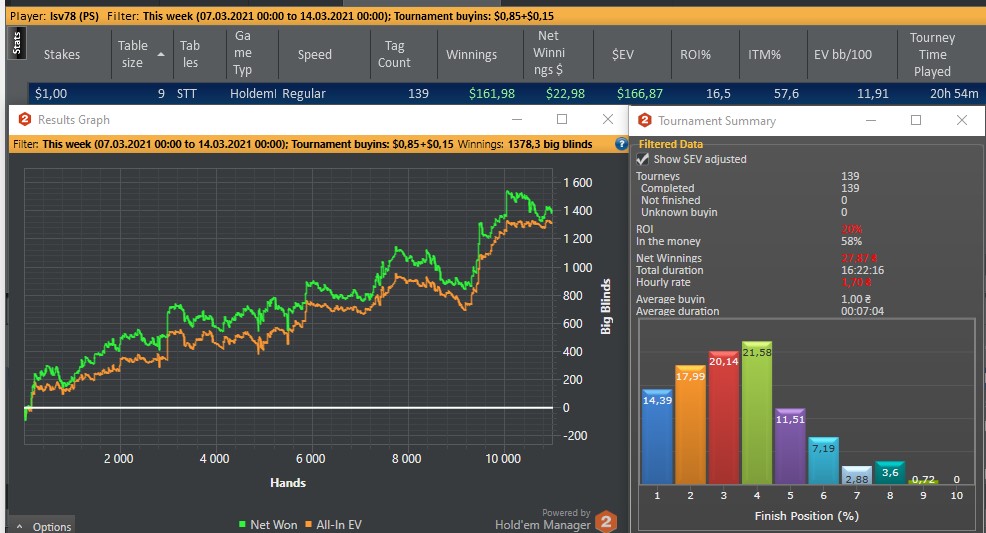Viewport: 986px width, 533px height.
Task: Click the Average duration 00:07:04 value
Action: click(x=863, y=311)
